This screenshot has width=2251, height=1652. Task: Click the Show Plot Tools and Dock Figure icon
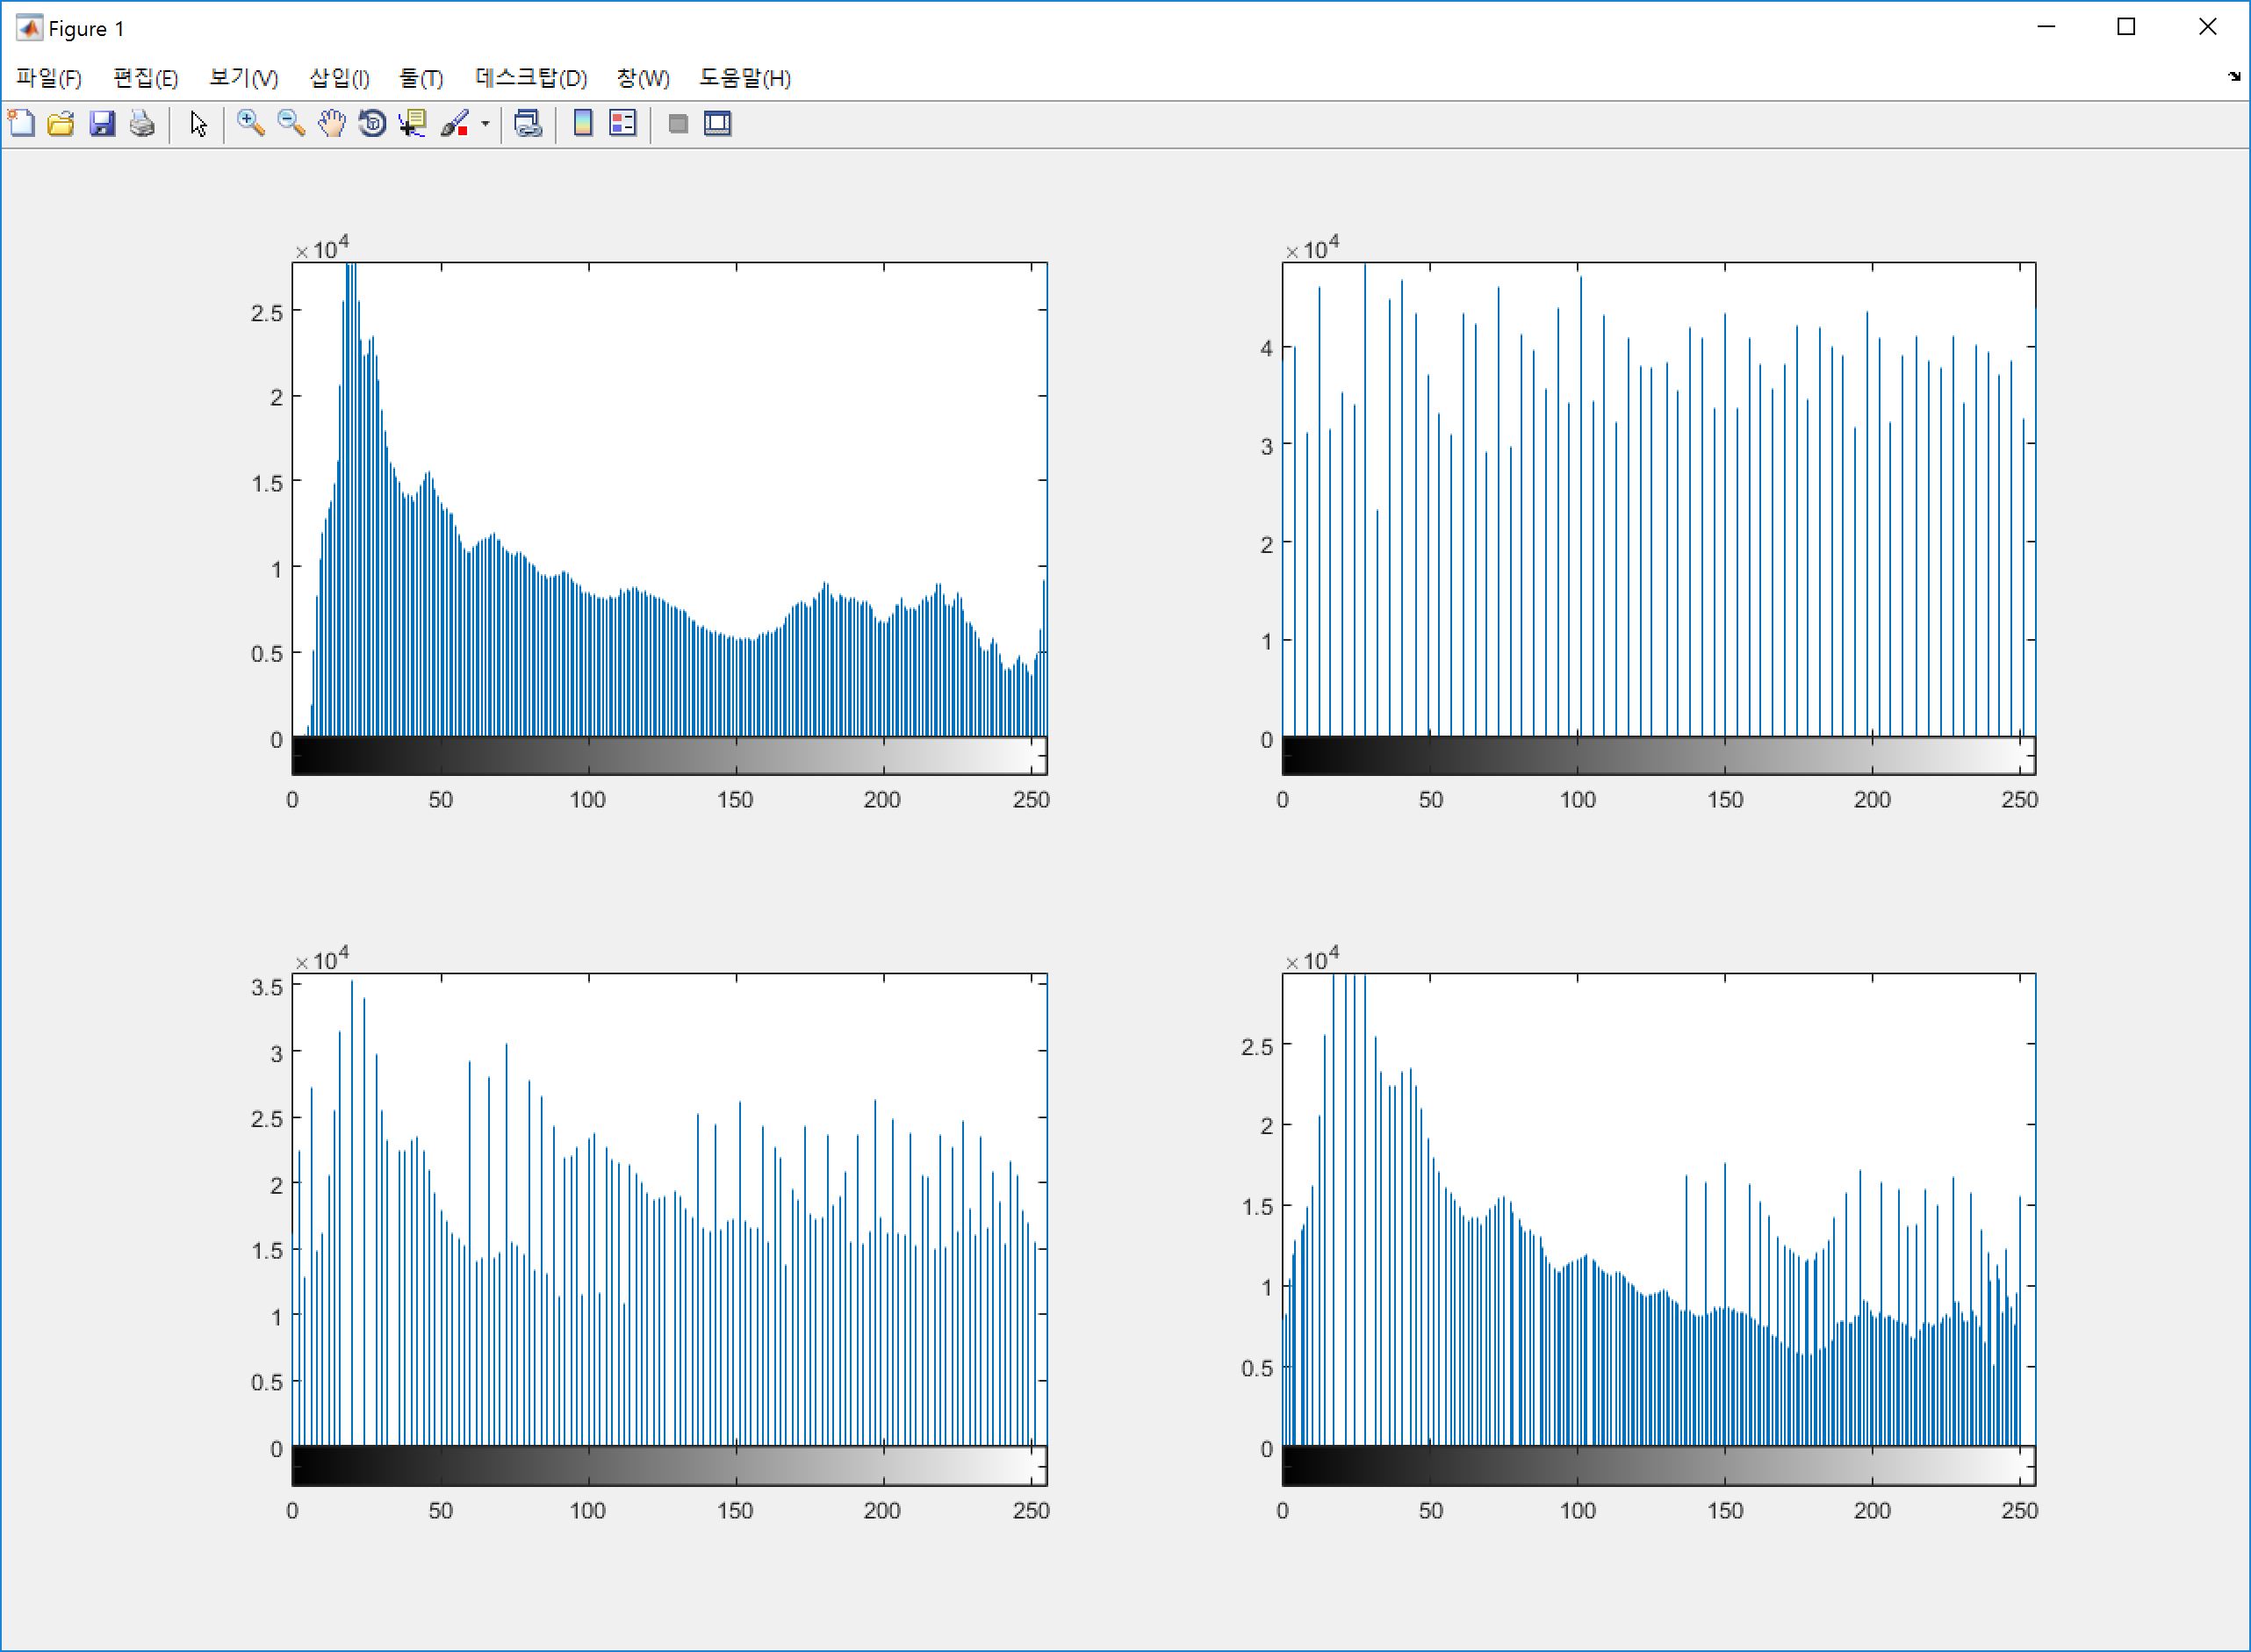click(718, 124)
